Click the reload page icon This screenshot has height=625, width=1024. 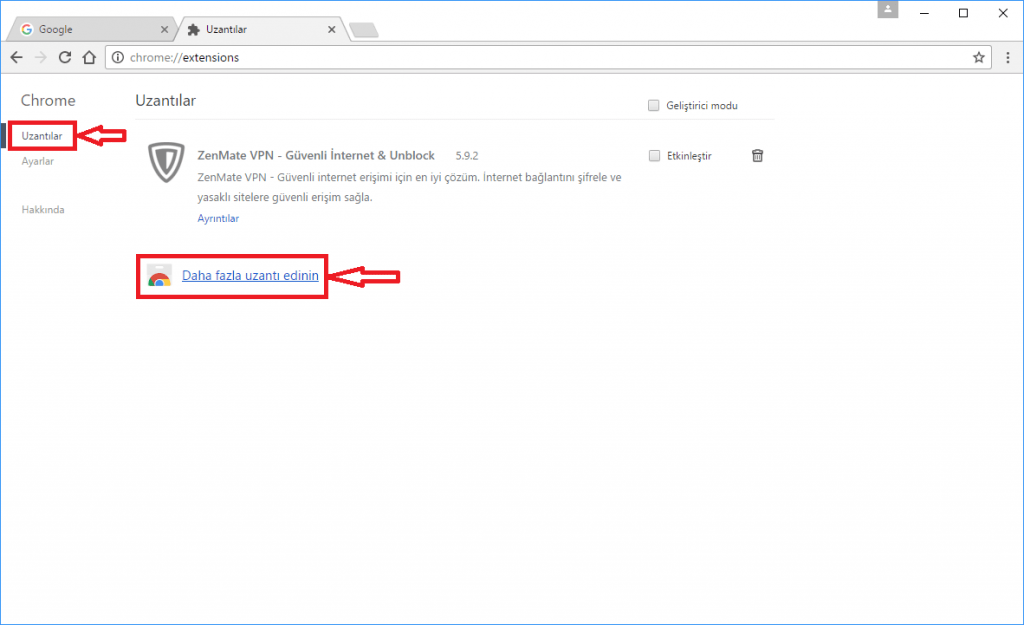(x=64, y=57)
